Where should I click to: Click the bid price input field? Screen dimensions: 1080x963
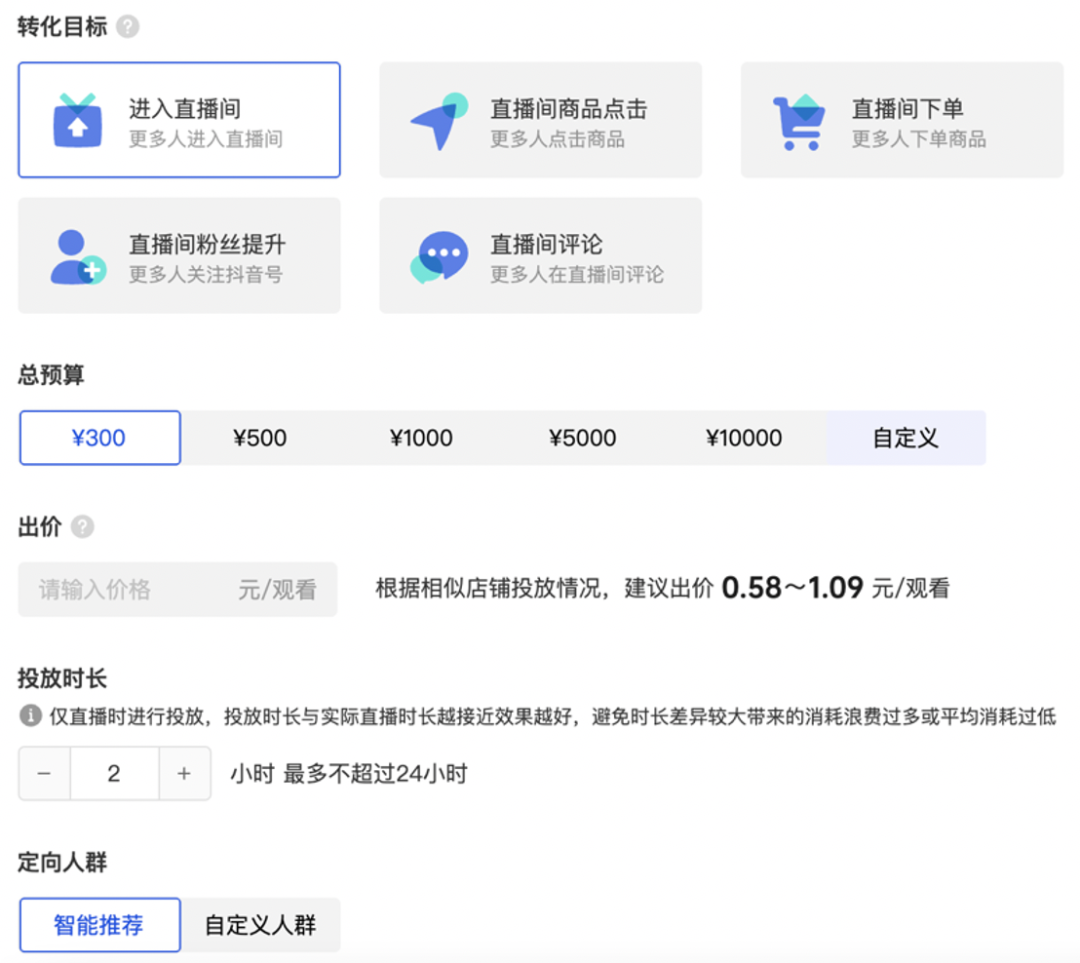130,590
